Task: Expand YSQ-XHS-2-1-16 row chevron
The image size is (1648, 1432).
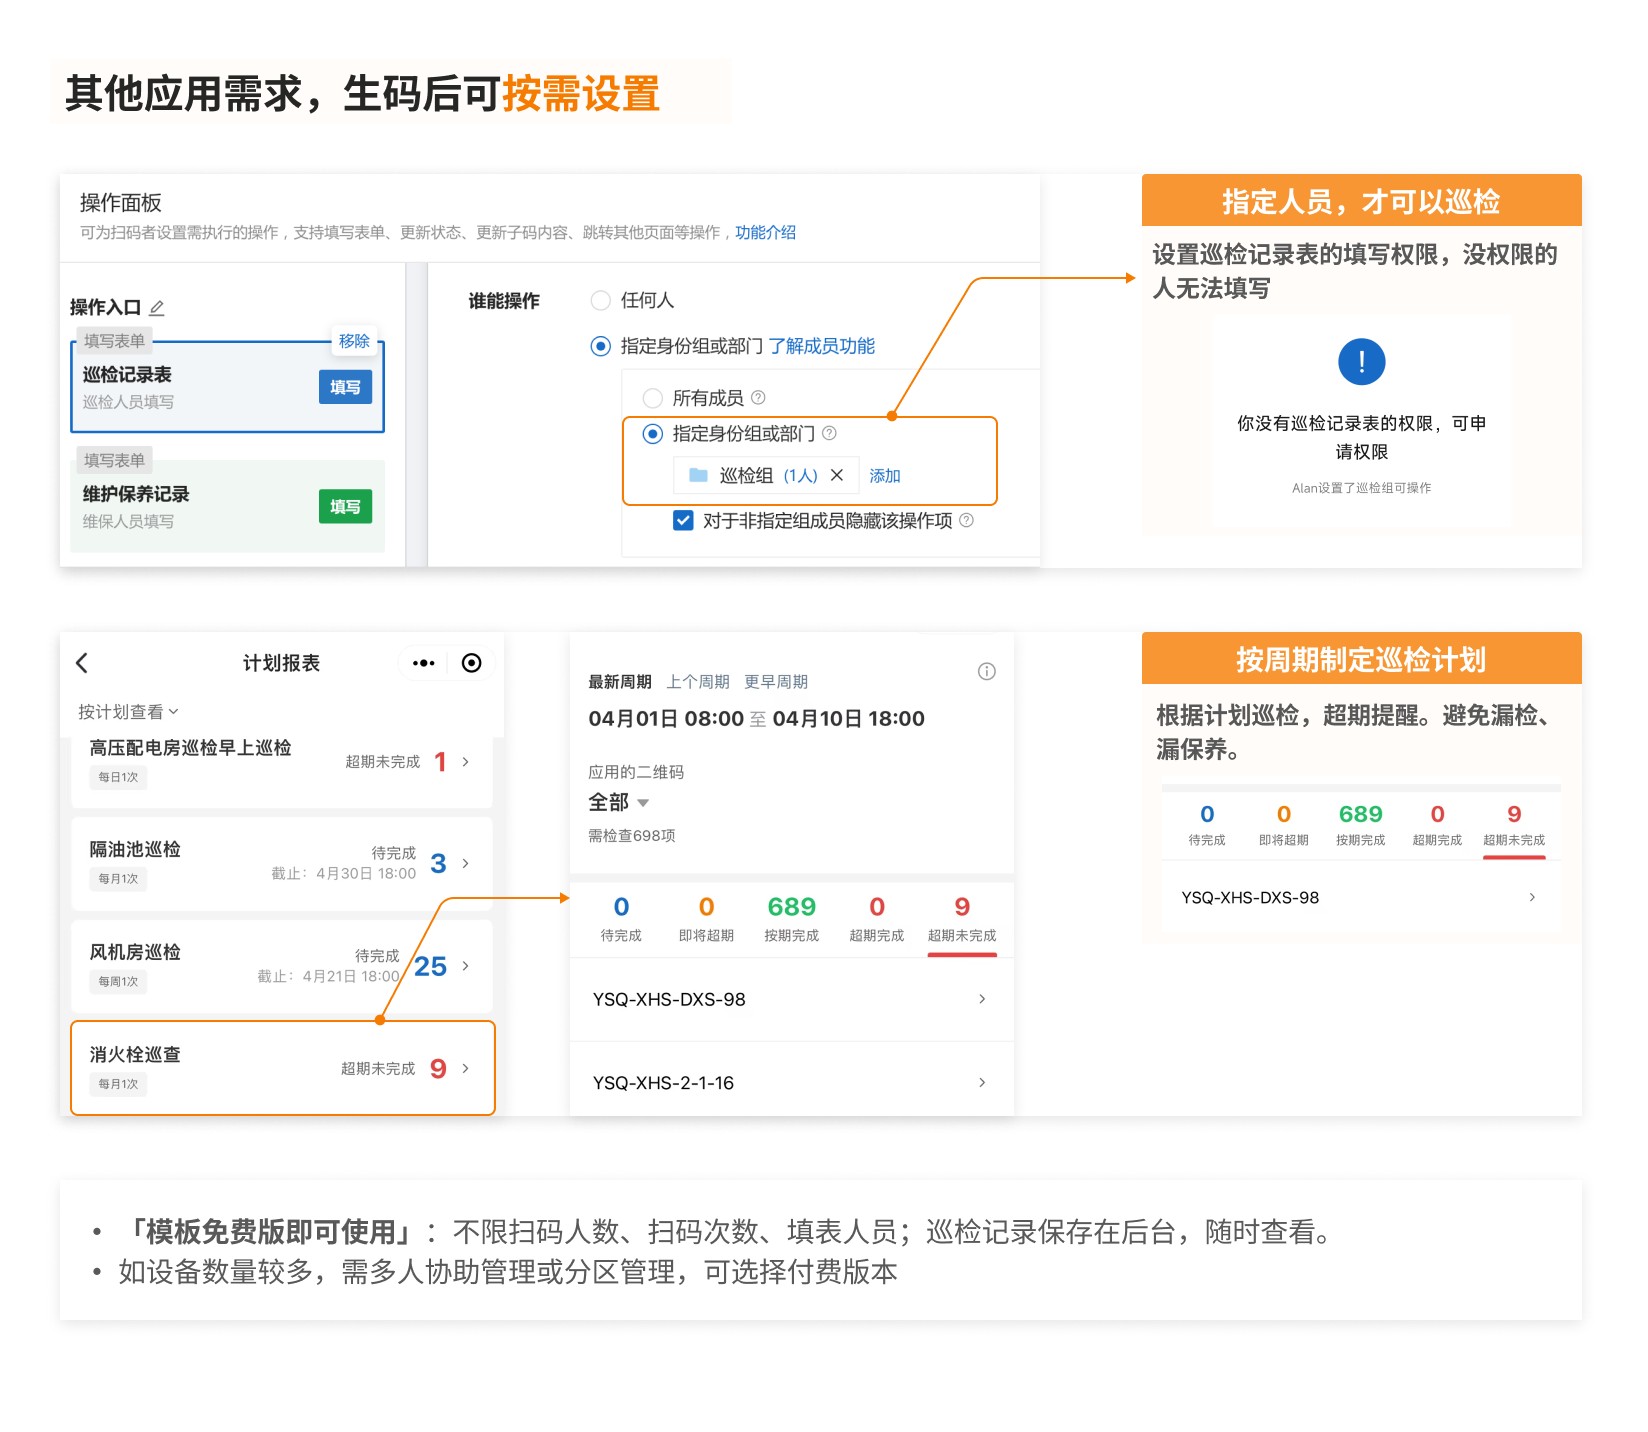Action: 982,1082
